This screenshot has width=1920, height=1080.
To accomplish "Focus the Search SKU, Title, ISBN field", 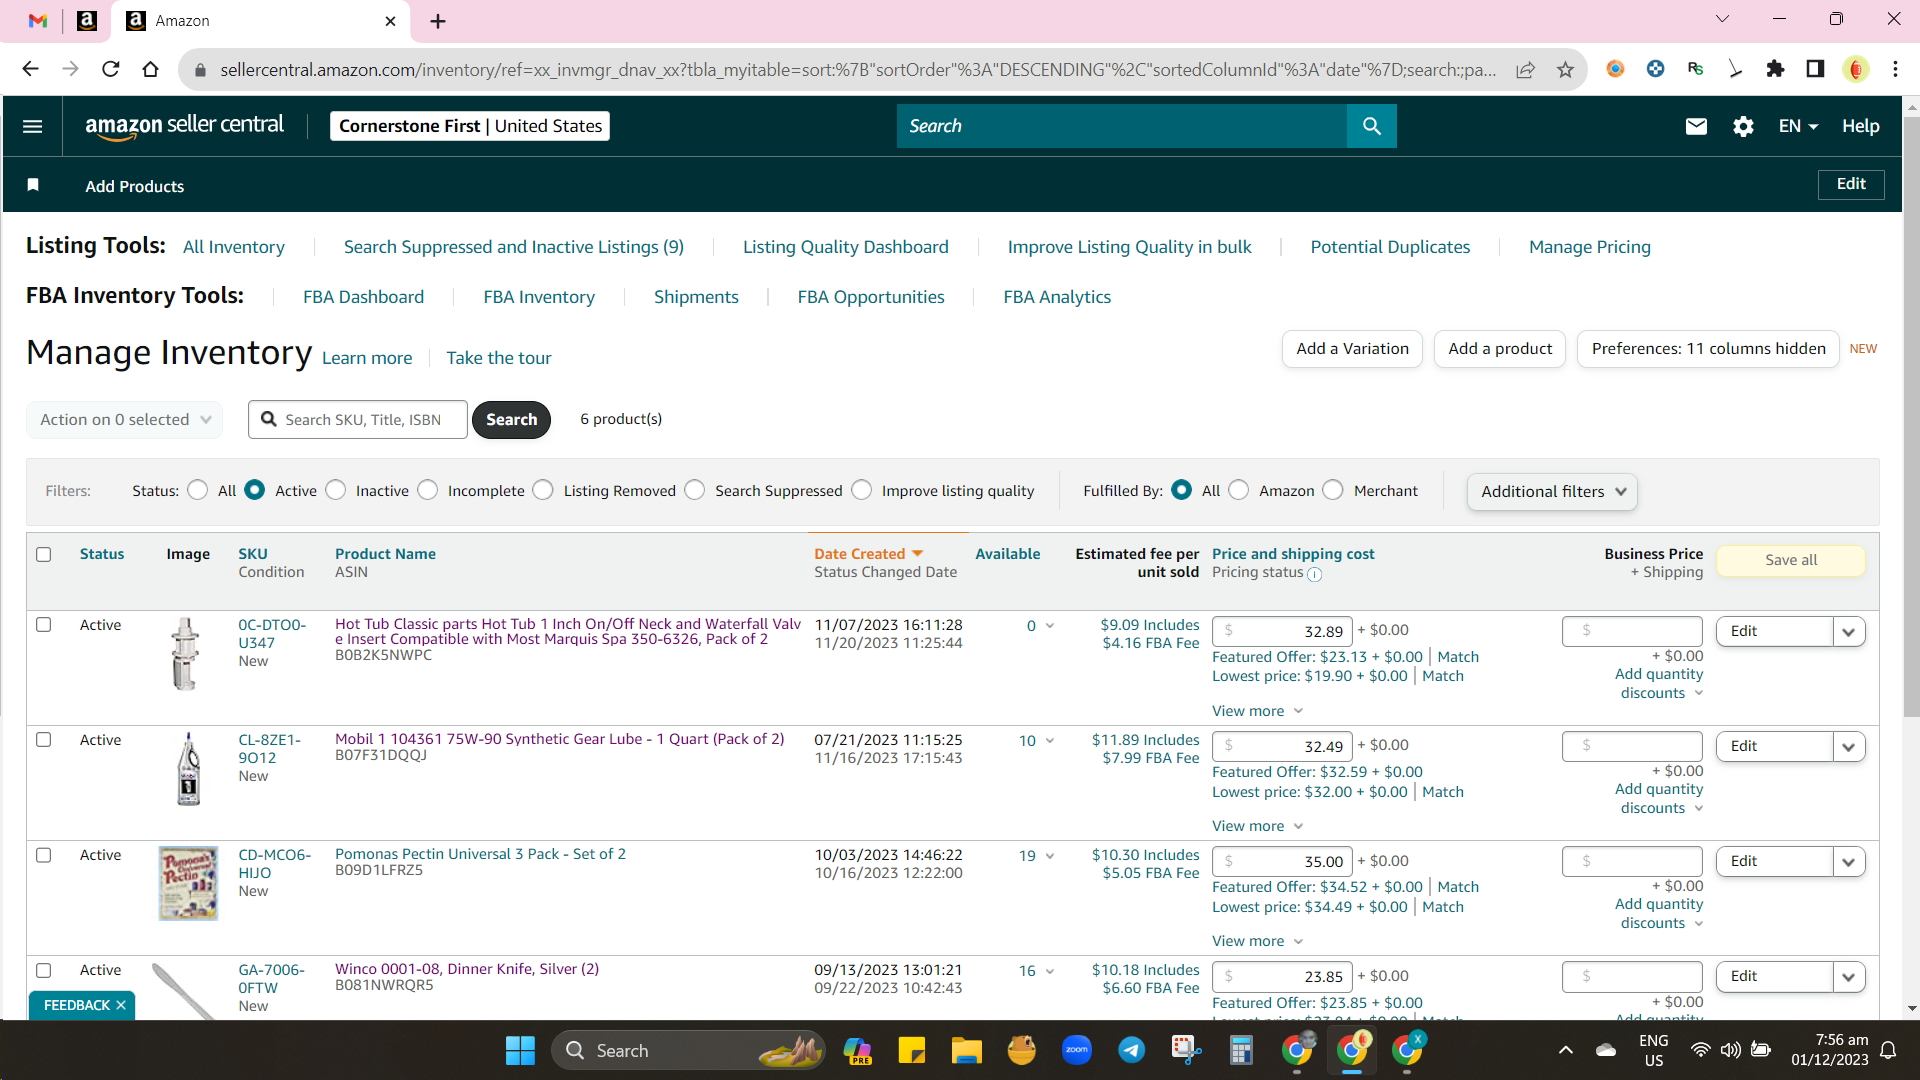I will 358,420.
